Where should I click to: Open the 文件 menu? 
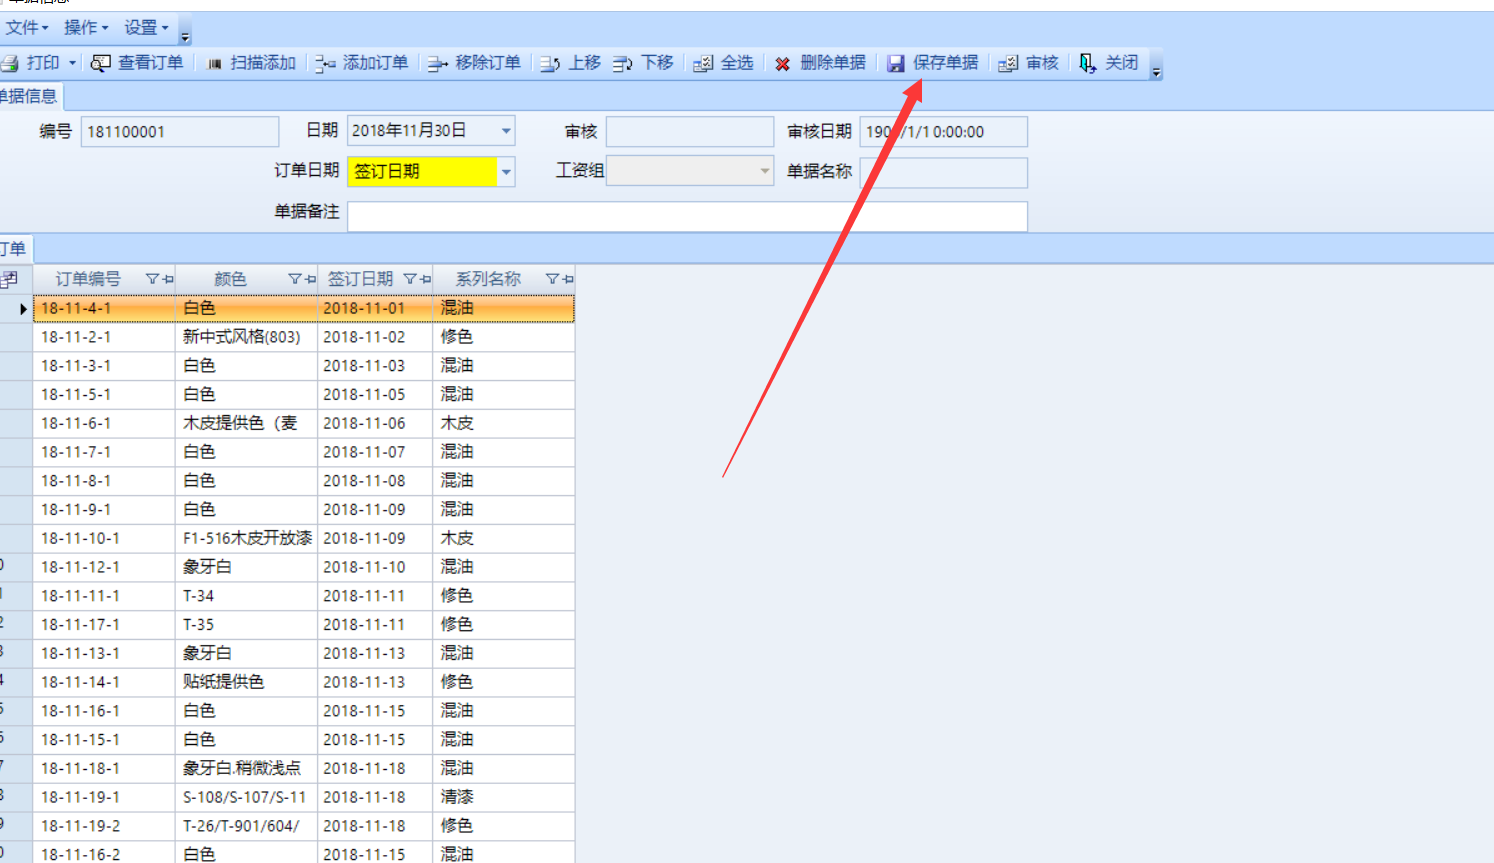[27, 27]
